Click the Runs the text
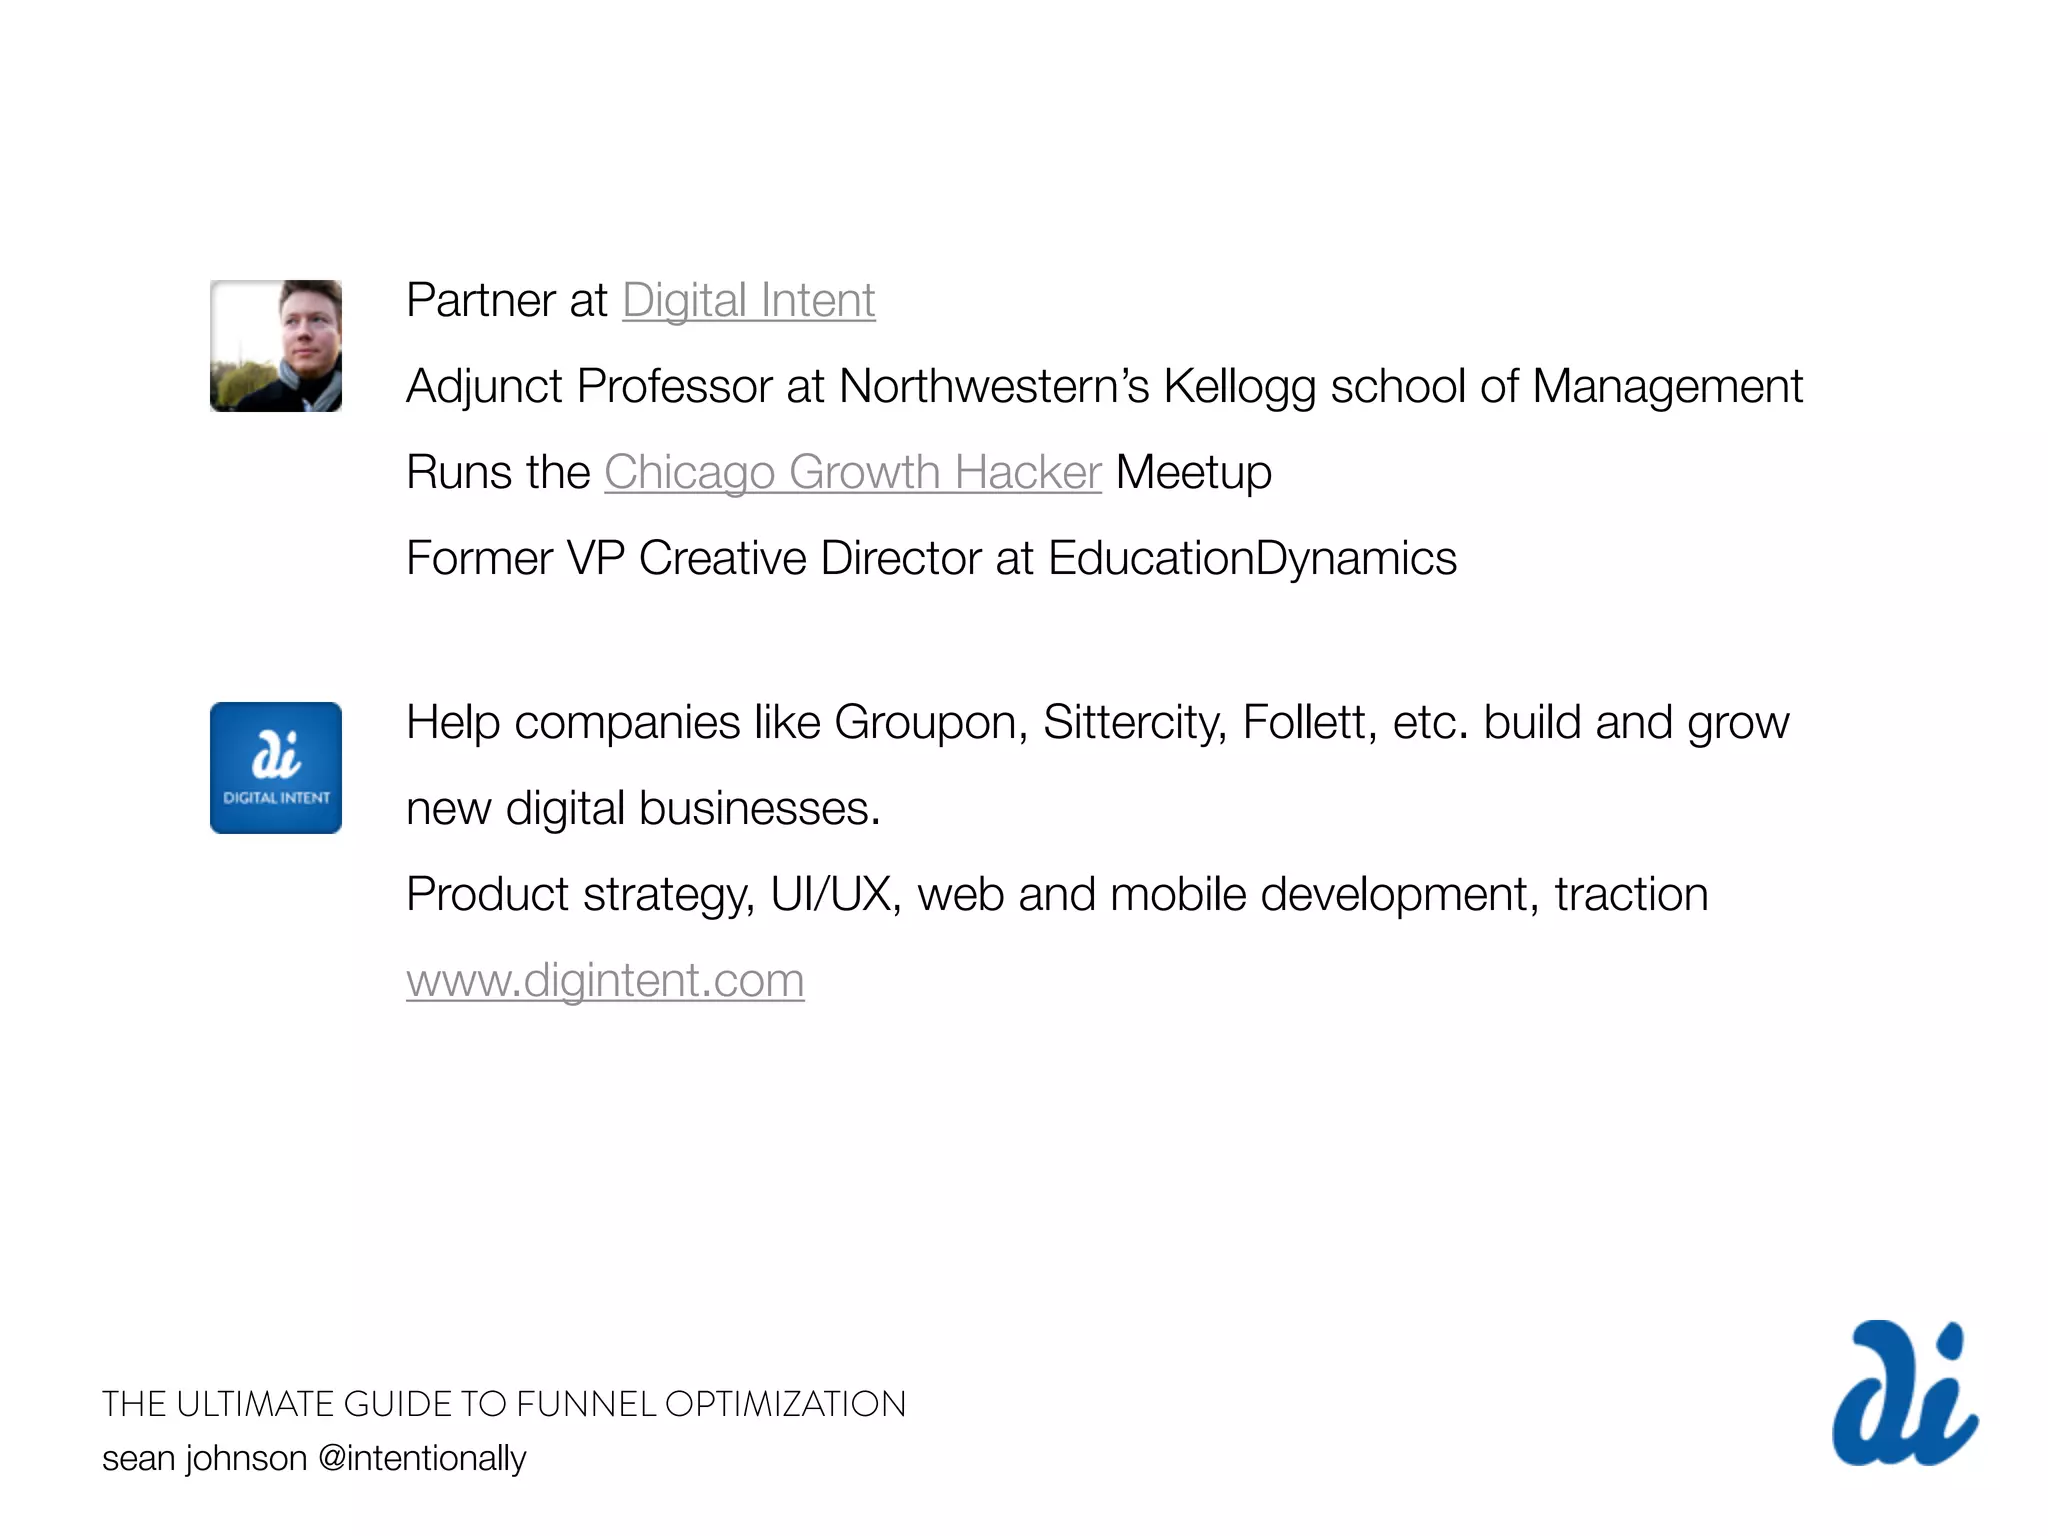 coord(498,472)
